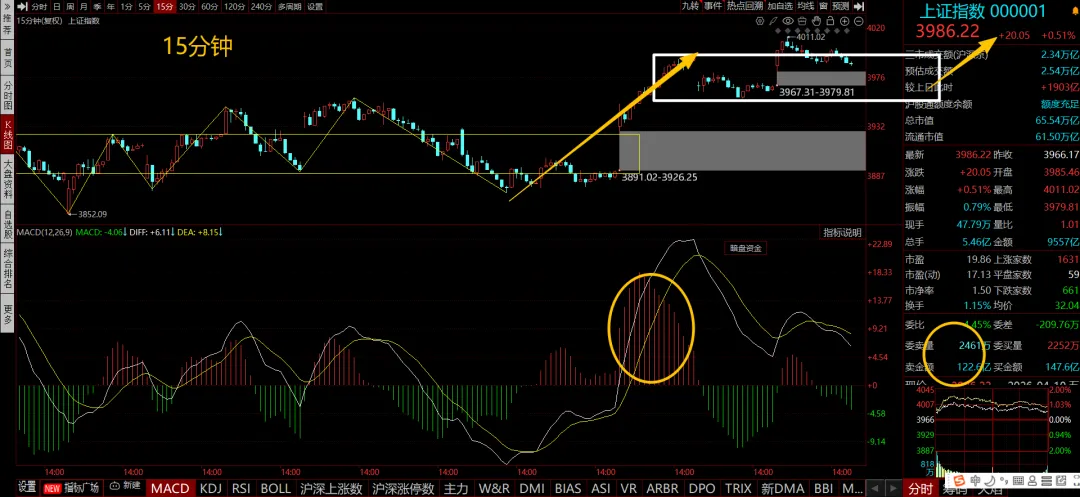Screen dimensions: 1080x497
Task: Switch to 分时 period tab
Action: coord(39,6)
